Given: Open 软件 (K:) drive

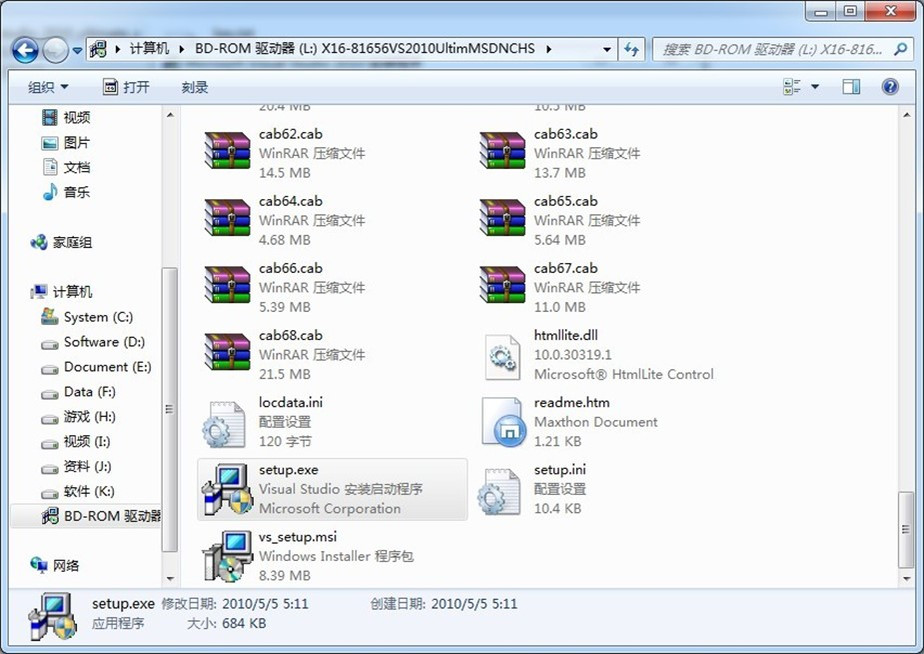Looking at the screenshot, I should 77,491.
